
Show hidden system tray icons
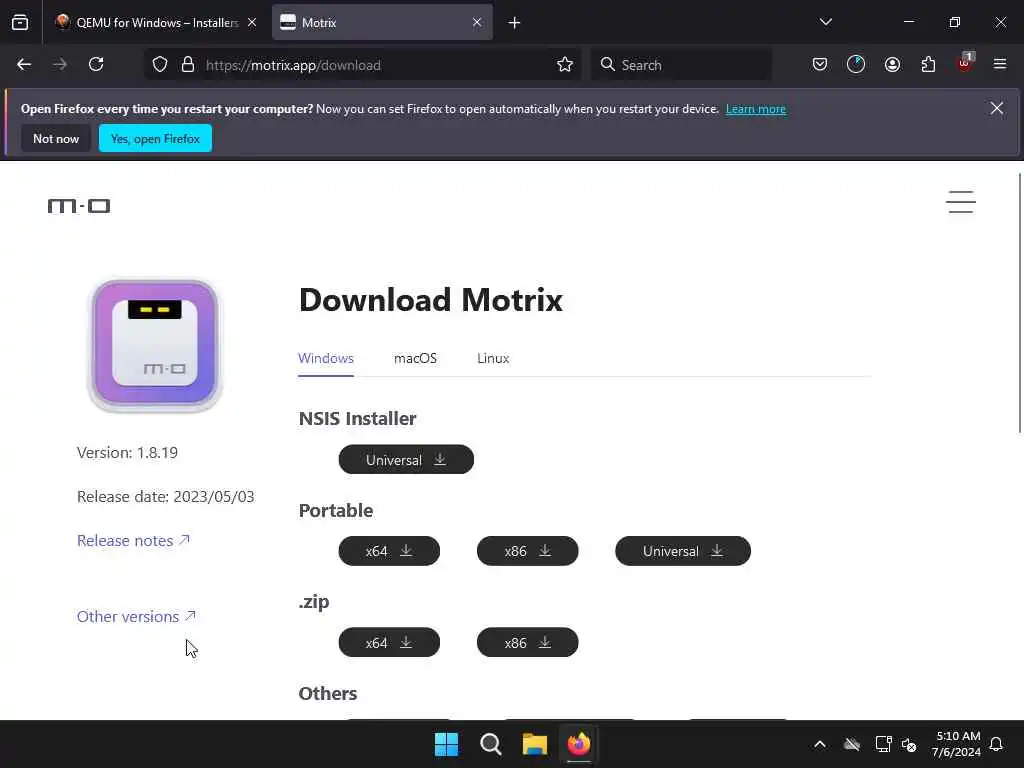820,744
